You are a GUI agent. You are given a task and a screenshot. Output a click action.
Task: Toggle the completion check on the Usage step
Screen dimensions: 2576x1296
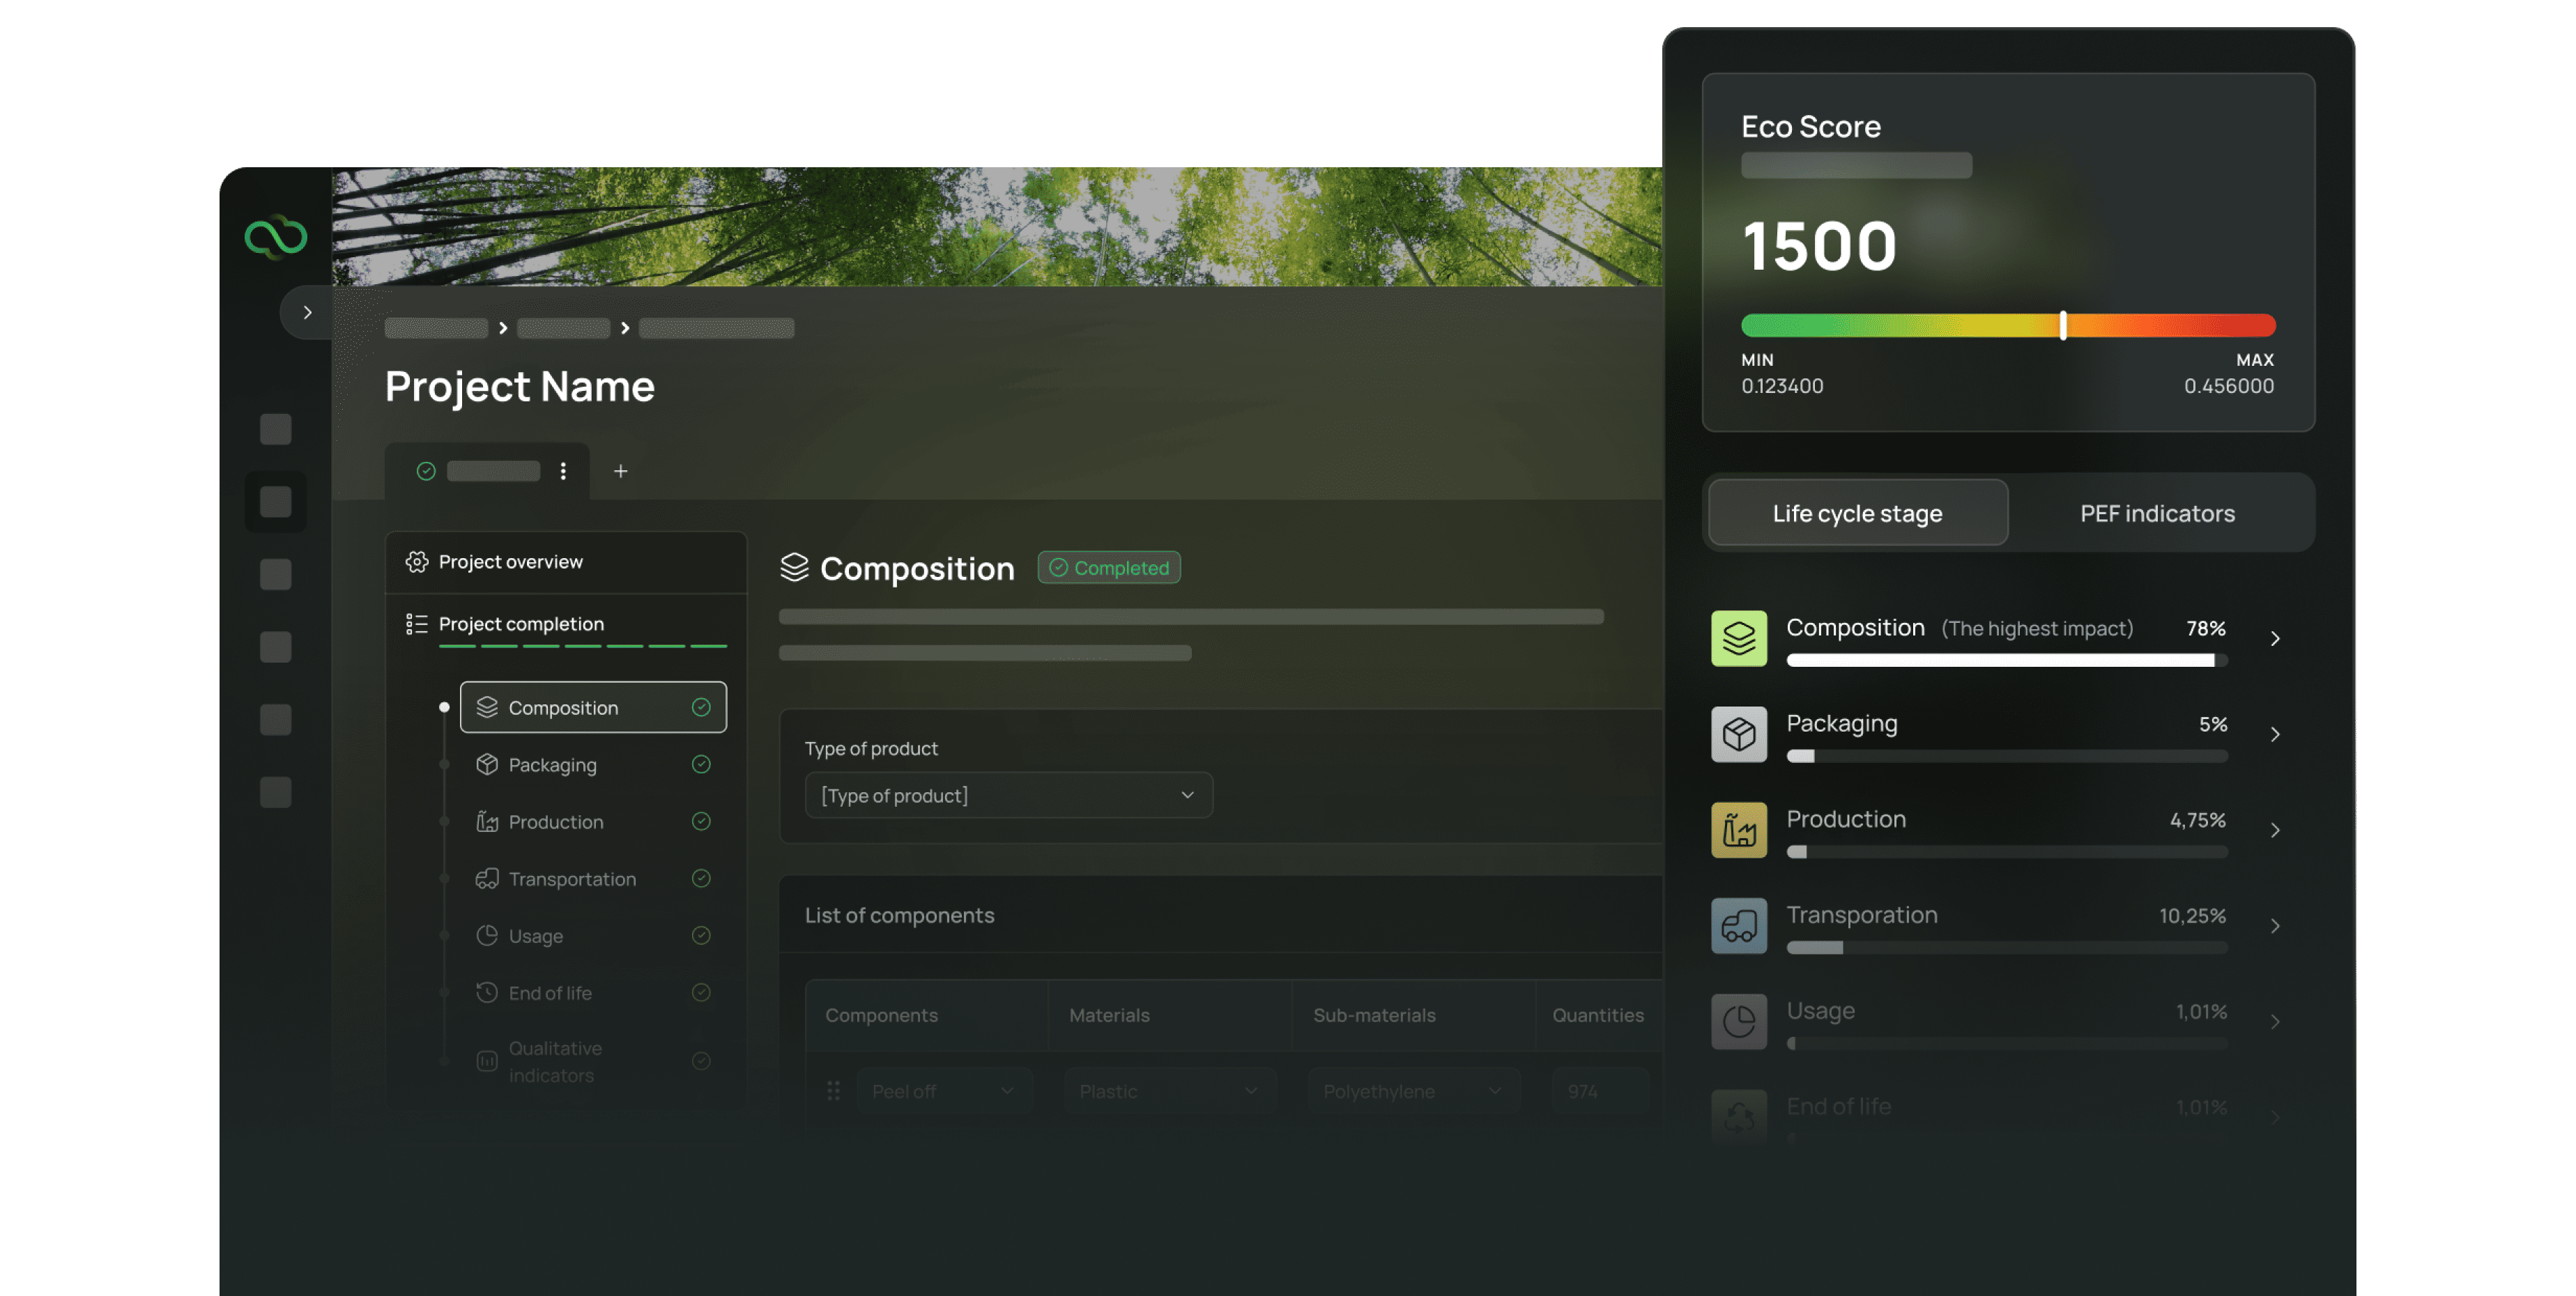coord(702,935)
